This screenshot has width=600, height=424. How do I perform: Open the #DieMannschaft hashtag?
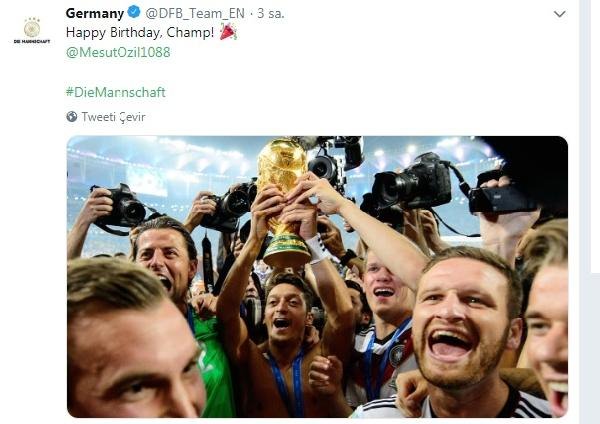(x=116, y=92)
